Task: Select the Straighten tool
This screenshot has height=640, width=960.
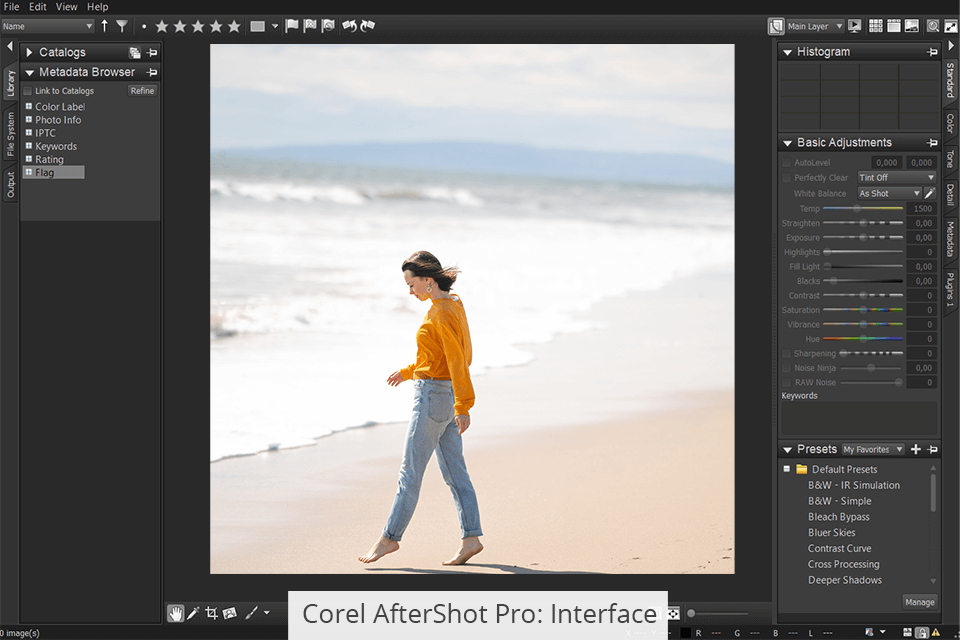Action: coord(230,613)
